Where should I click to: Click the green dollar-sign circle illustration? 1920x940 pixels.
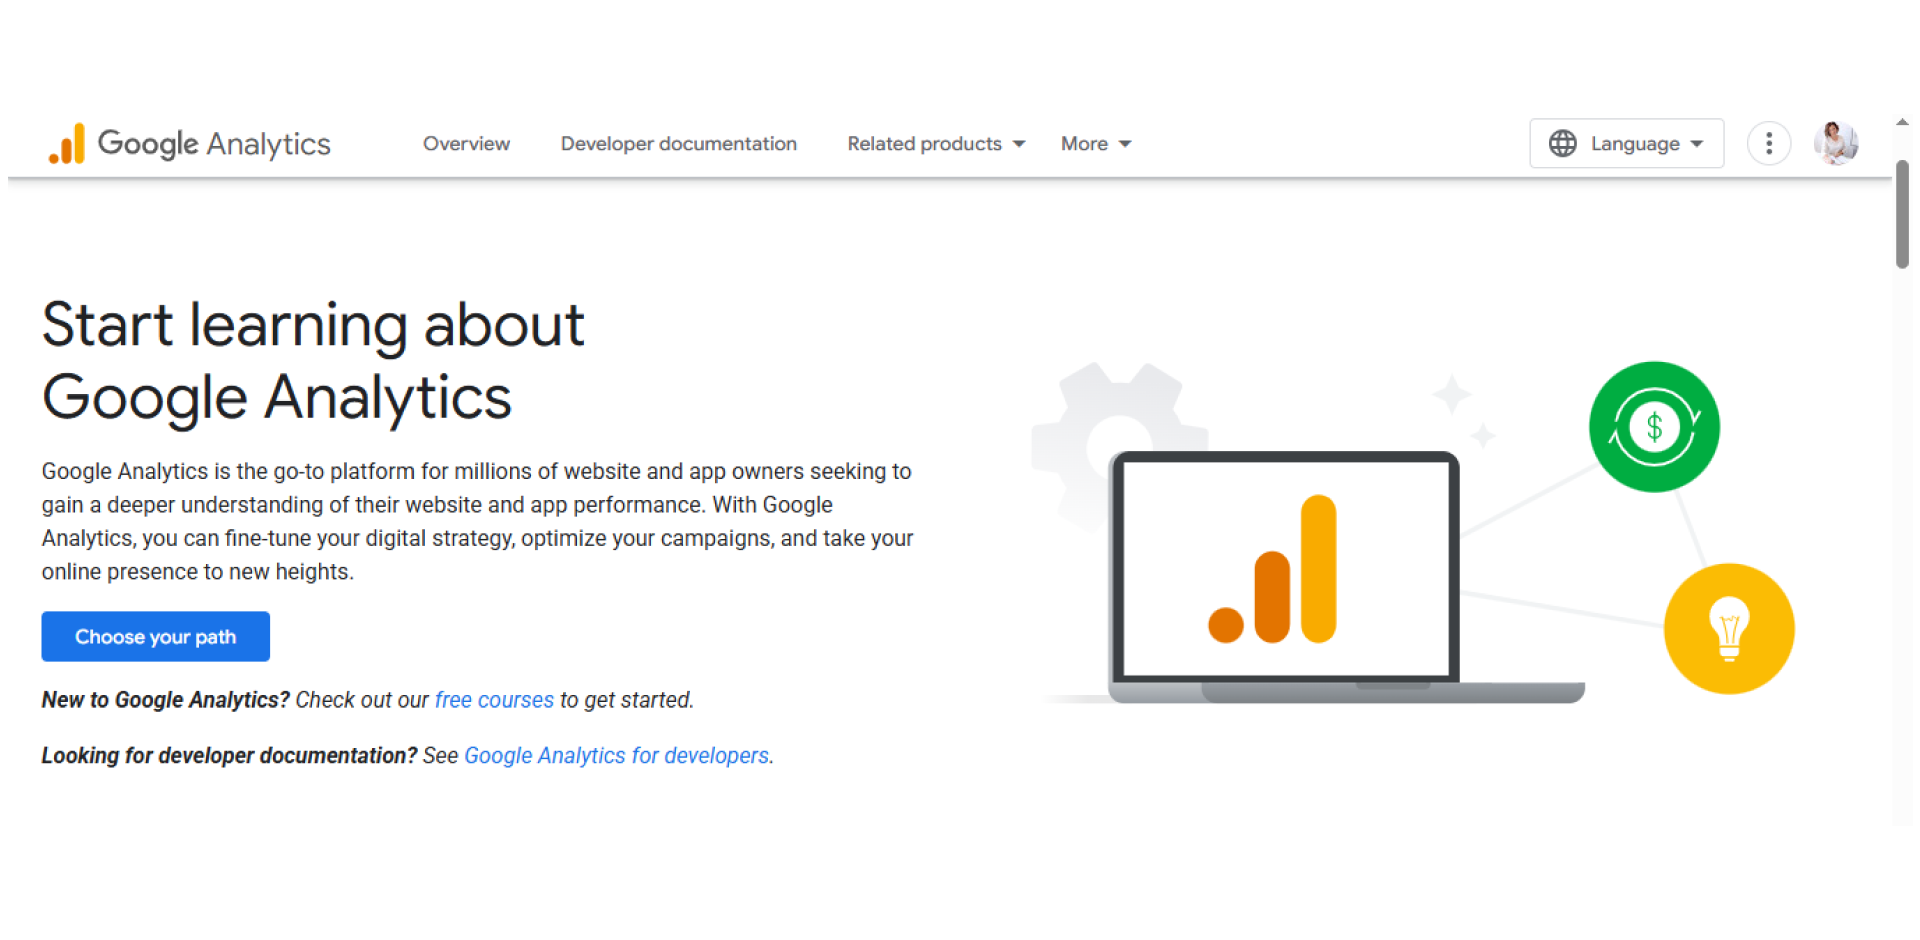tap(1654, 427)
